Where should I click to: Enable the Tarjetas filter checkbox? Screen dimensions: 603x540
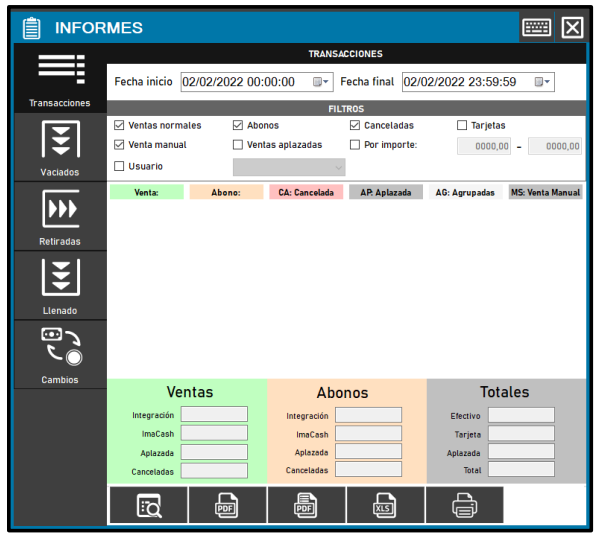pos(462,126)
